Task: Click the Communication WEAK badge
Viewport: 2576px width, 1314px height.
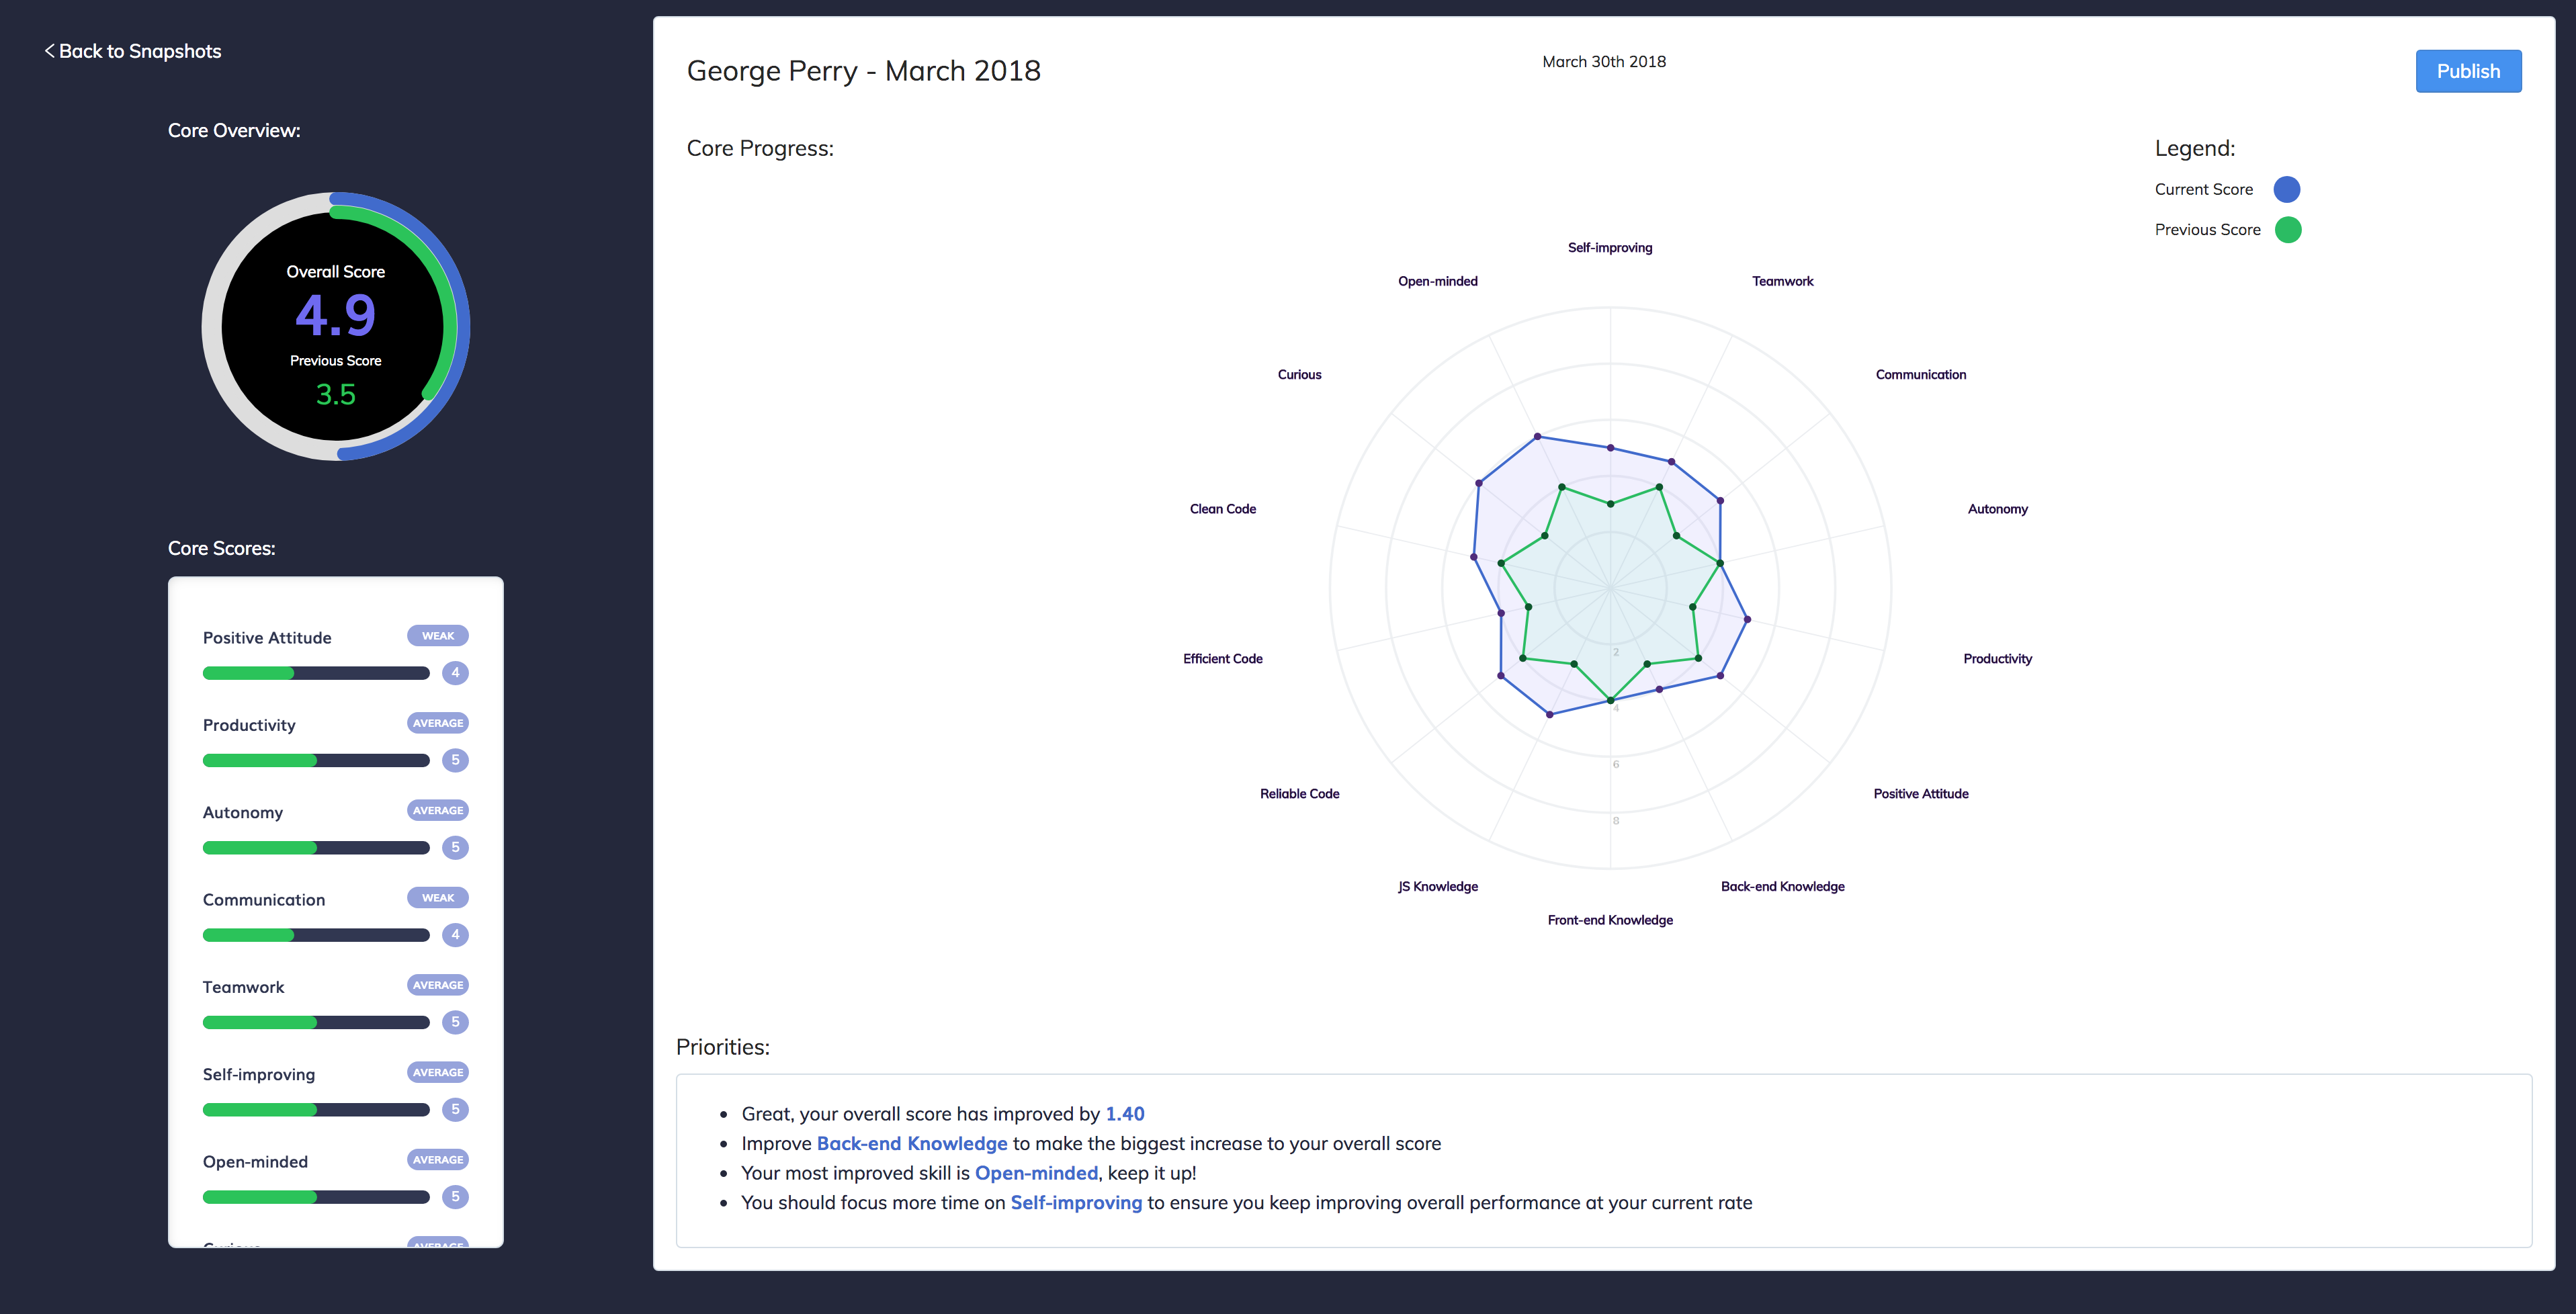Action: [437, 898]
